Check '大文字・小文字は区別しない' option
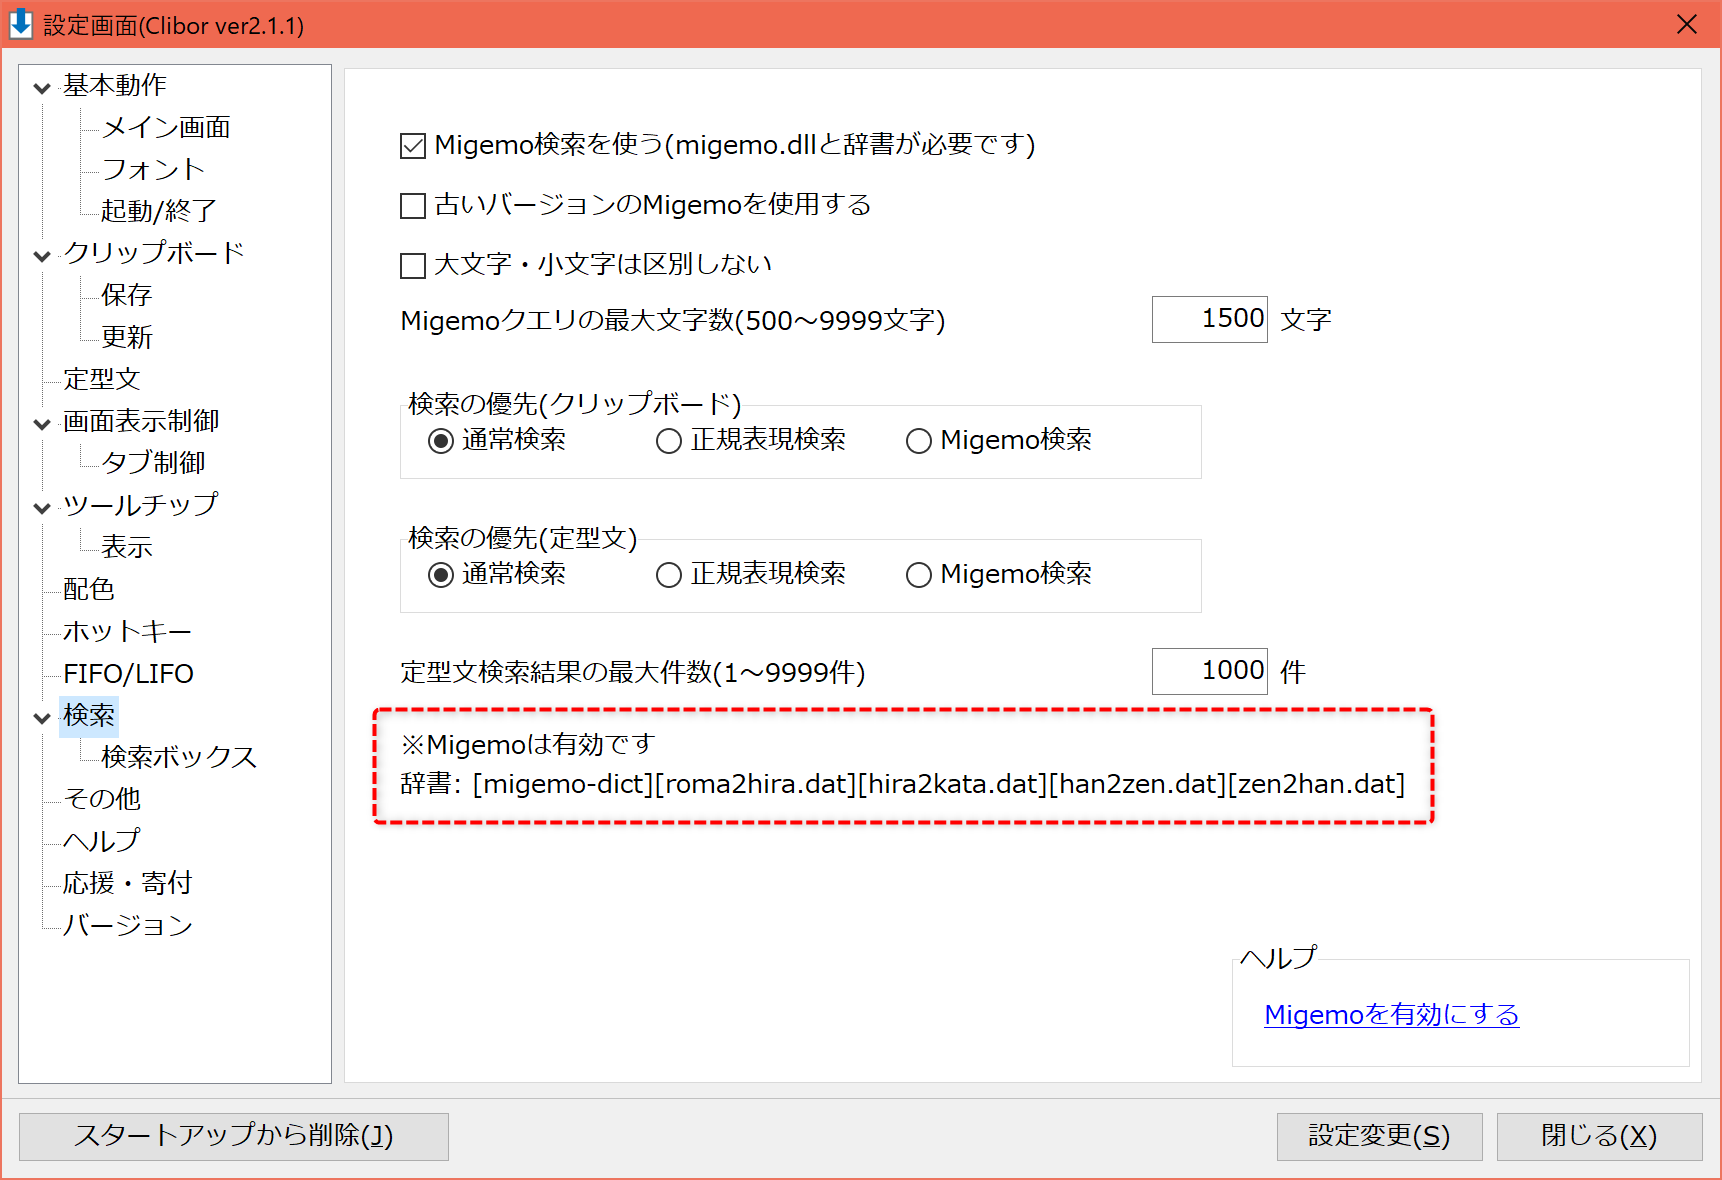Screen dimensions: 1722x1180 [x=413, y=266]
